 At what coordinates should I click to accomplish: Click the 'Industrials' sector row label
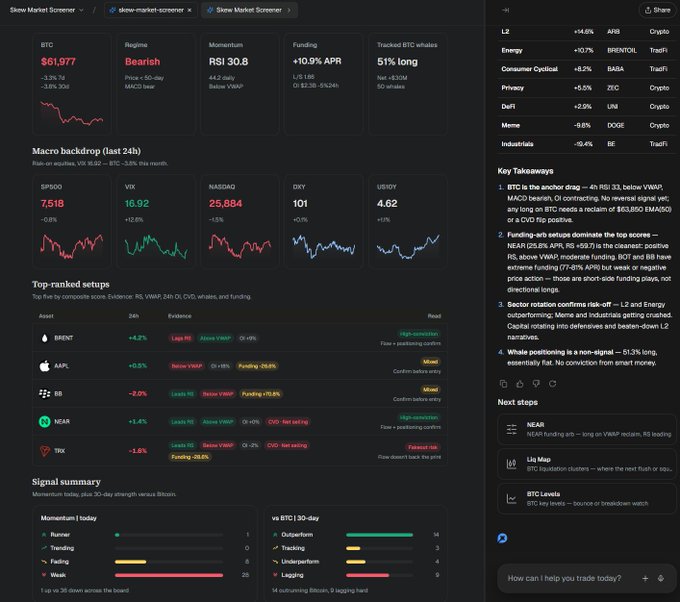(x=517, y=144)
